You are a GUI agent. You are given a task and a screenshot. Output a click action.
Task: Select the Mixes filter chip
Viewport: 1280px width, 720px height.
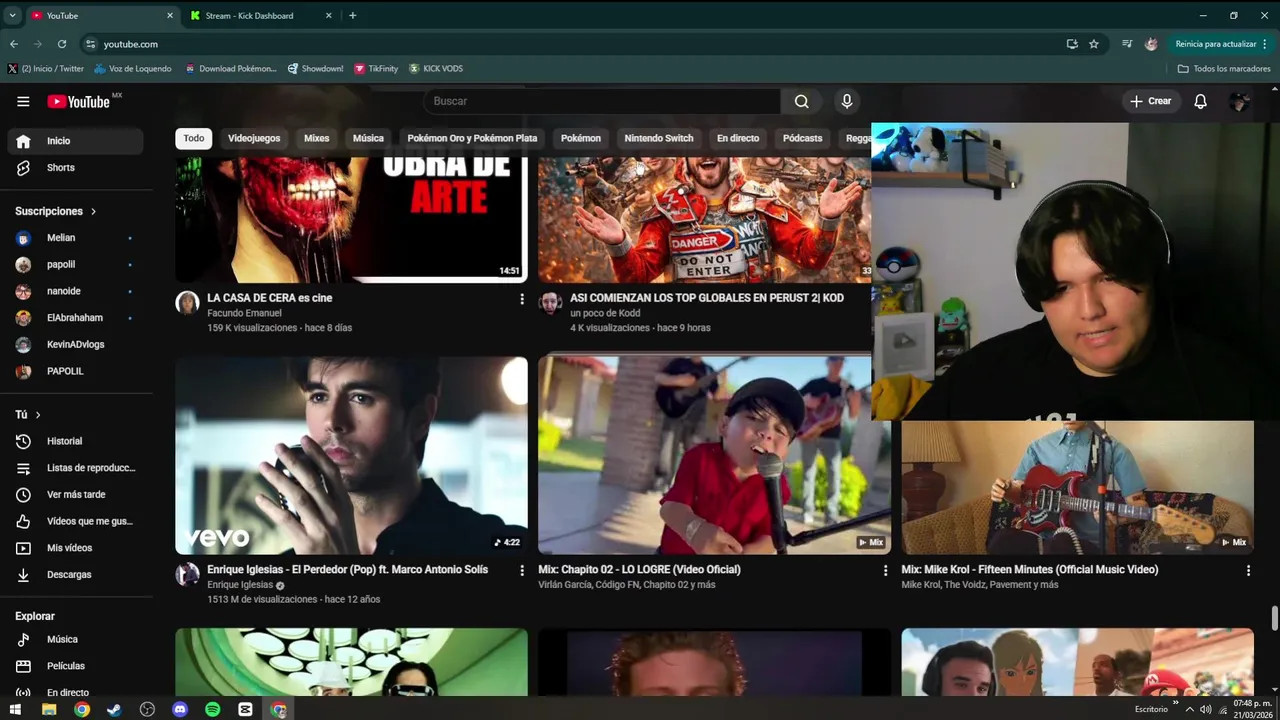click(316, 138)
